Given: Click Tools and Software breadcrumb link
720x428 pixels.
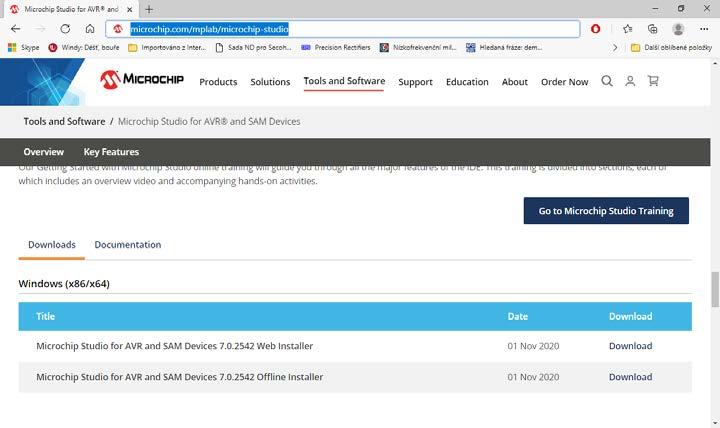Looking at the screenshot, I should [64, 121].
